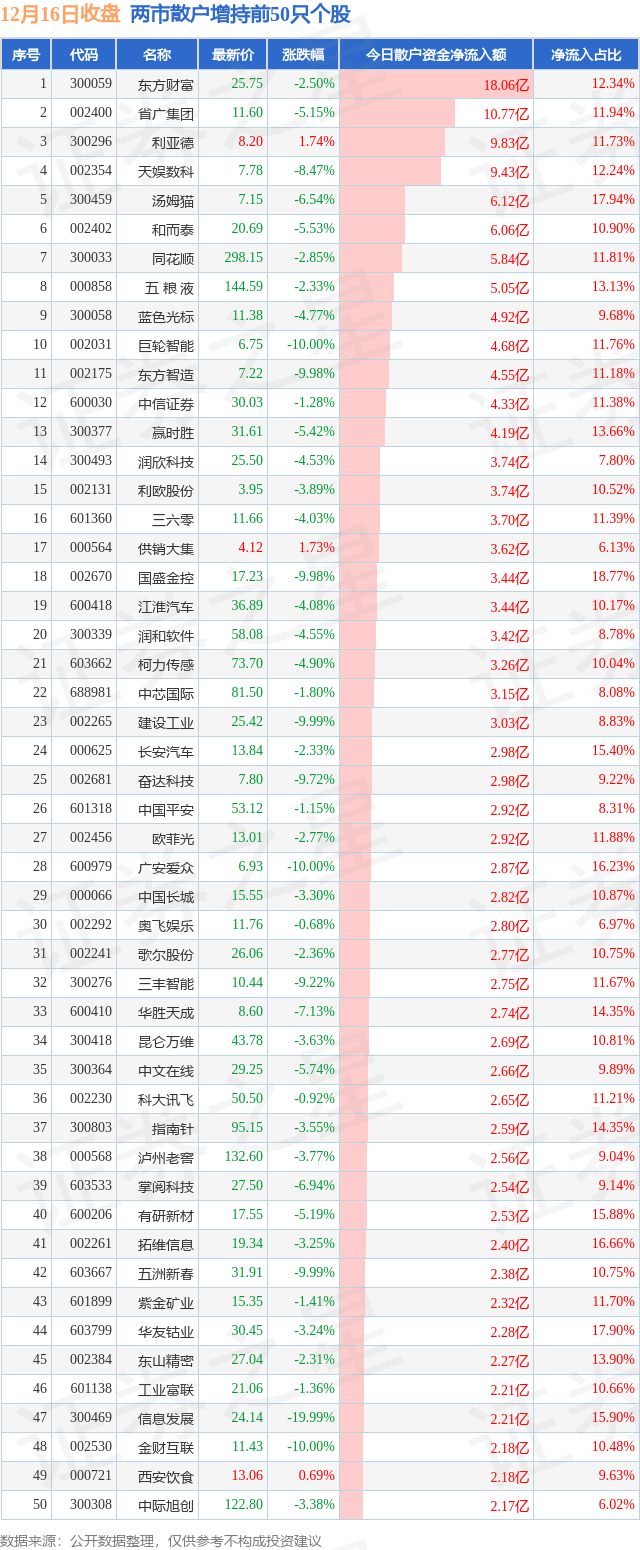This screenshot has width=640, height=1550.
Task: Click the stock name 天娱数科
Action: (166, 171)
